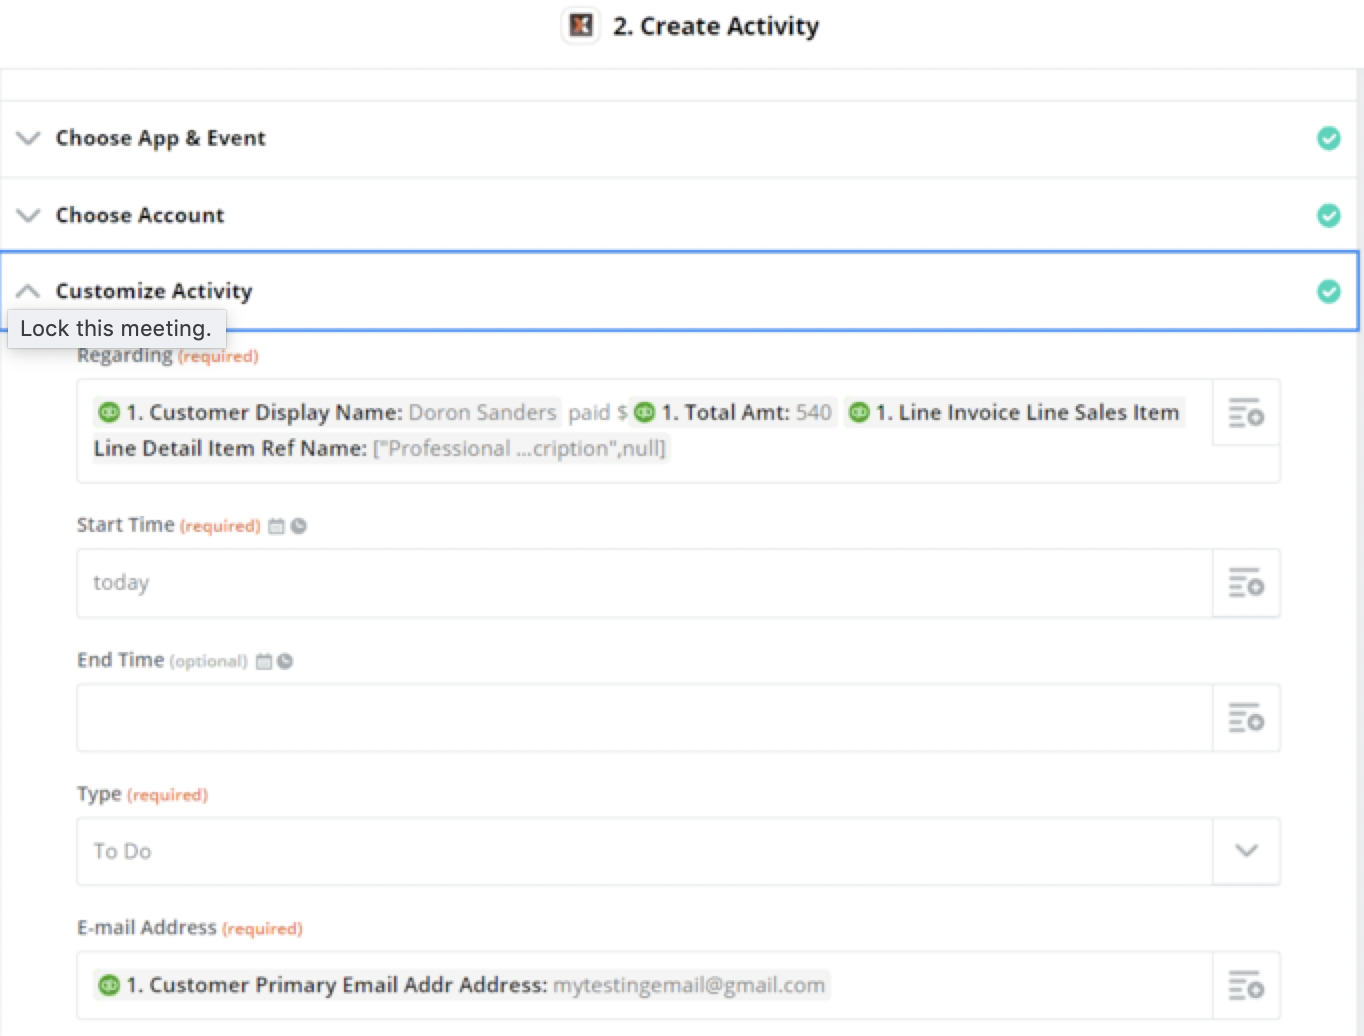
Task: Click calendar icon next to End Time label
Action: pos(264,661)
